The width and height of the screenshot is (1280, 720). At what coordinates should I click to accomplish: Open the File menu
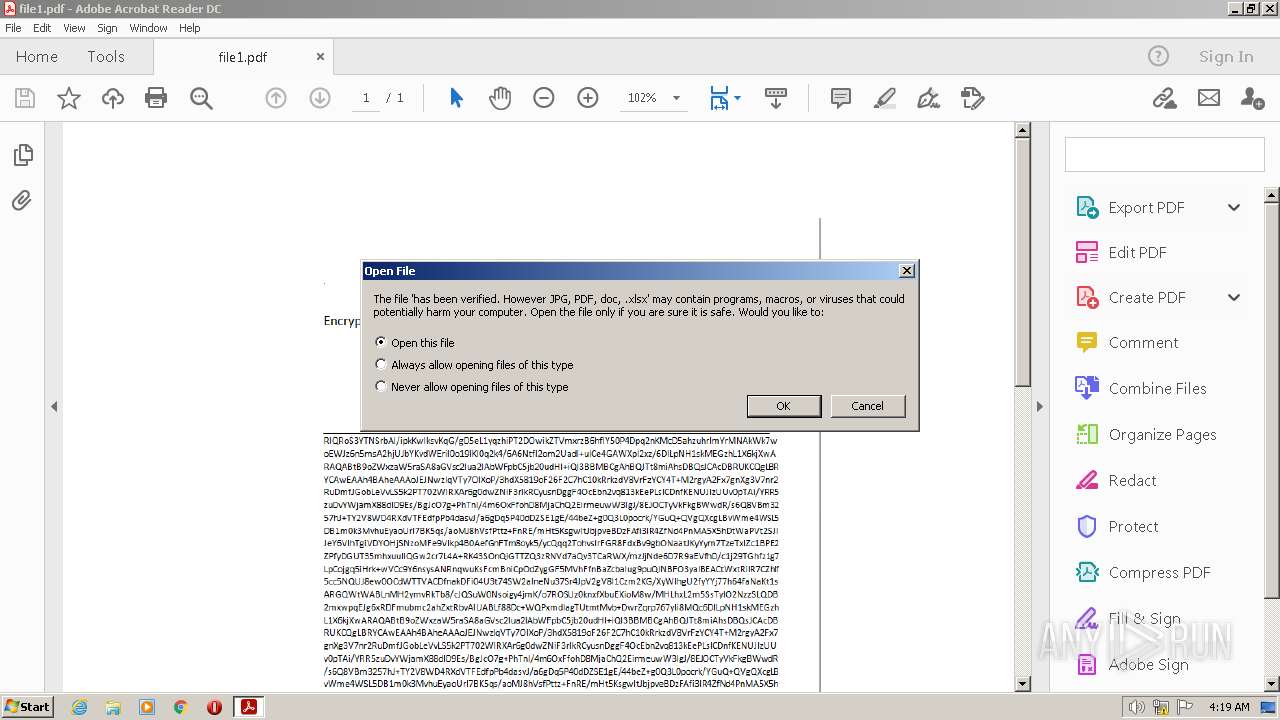point(13,28)
